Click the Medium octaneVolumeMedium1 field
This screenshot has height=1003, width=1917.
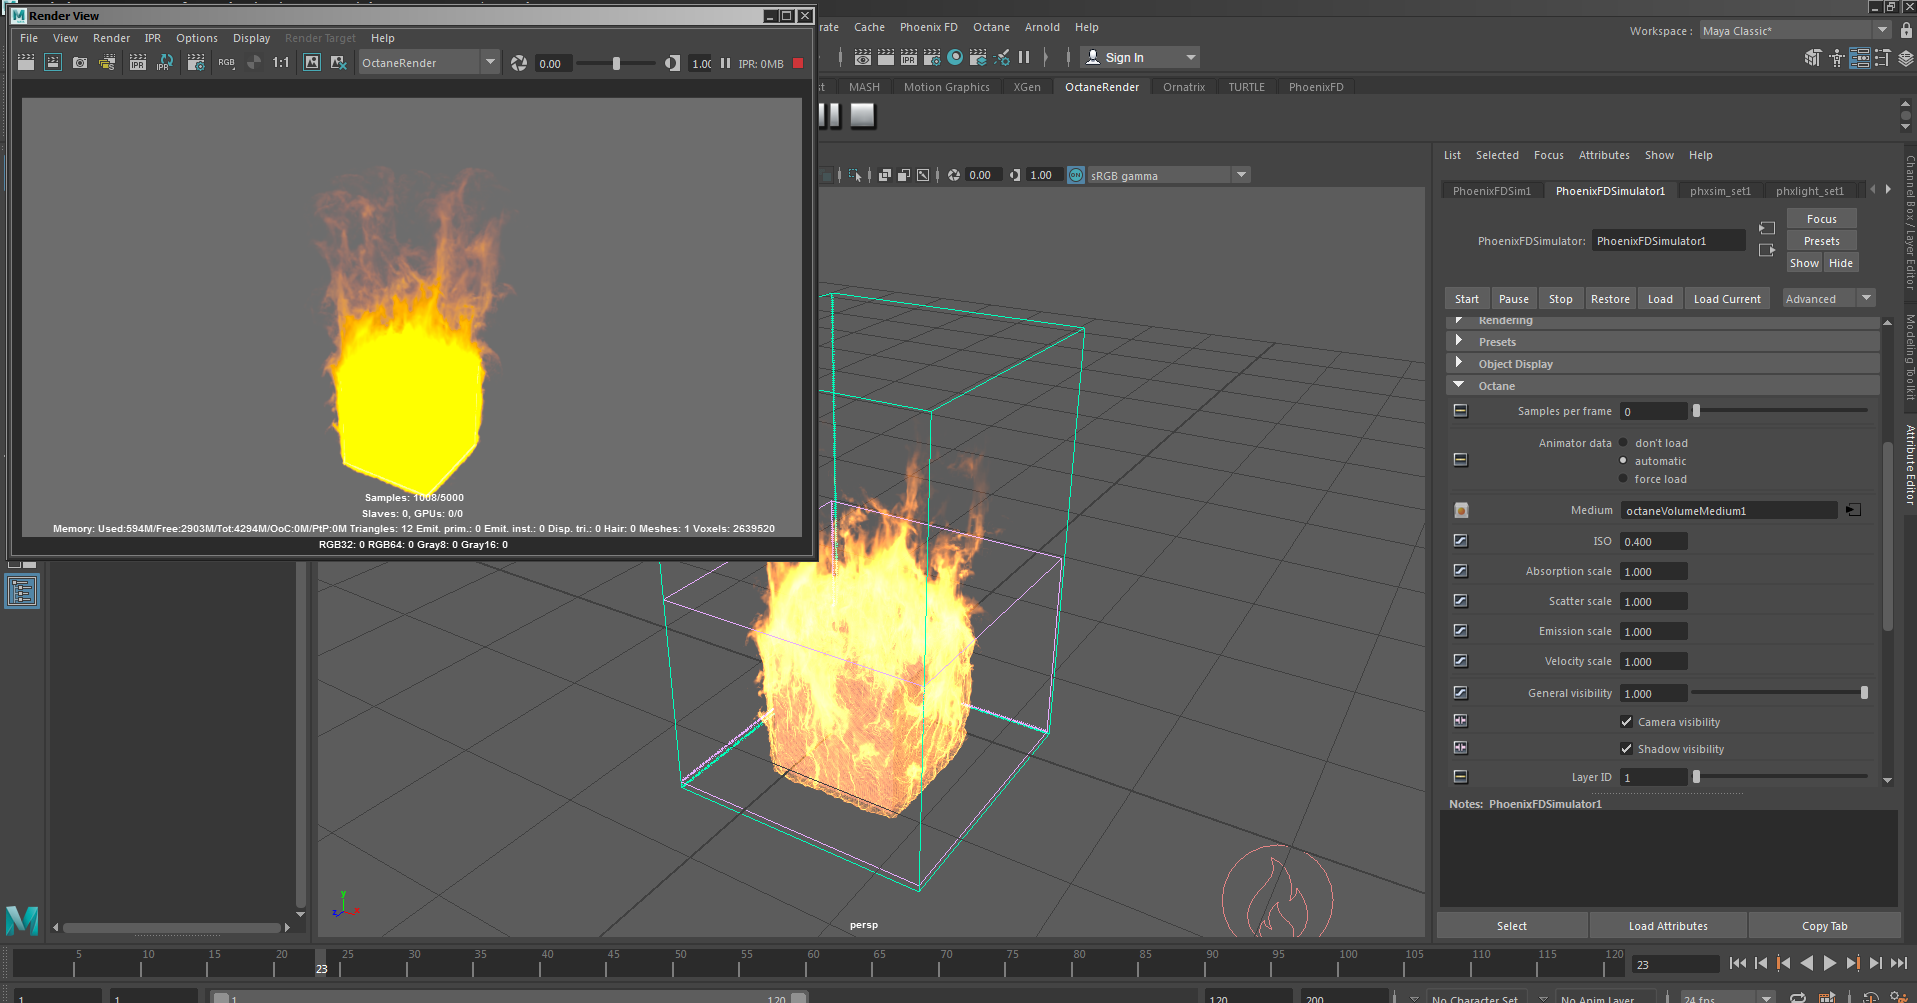click(1729, 511)
